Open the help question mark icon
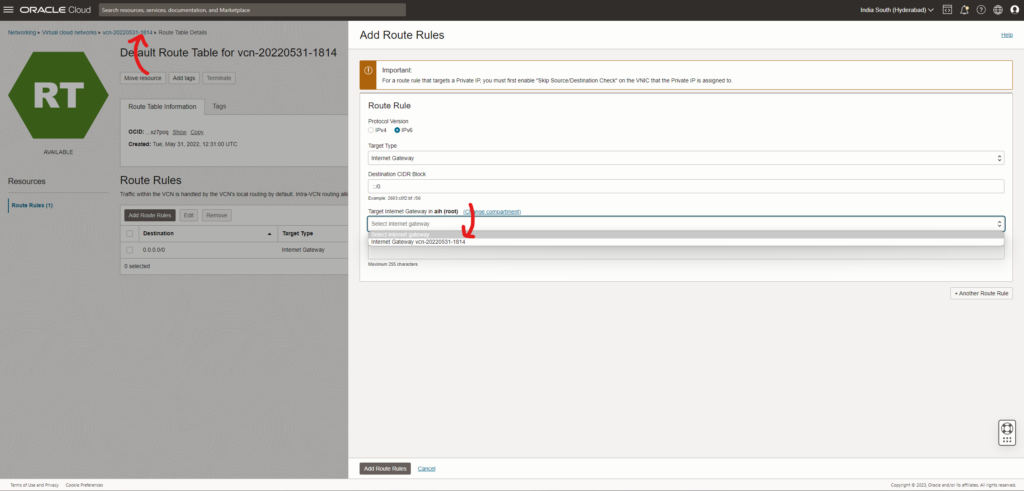This screenshot has height=491, width=1024. click(981, 10)
